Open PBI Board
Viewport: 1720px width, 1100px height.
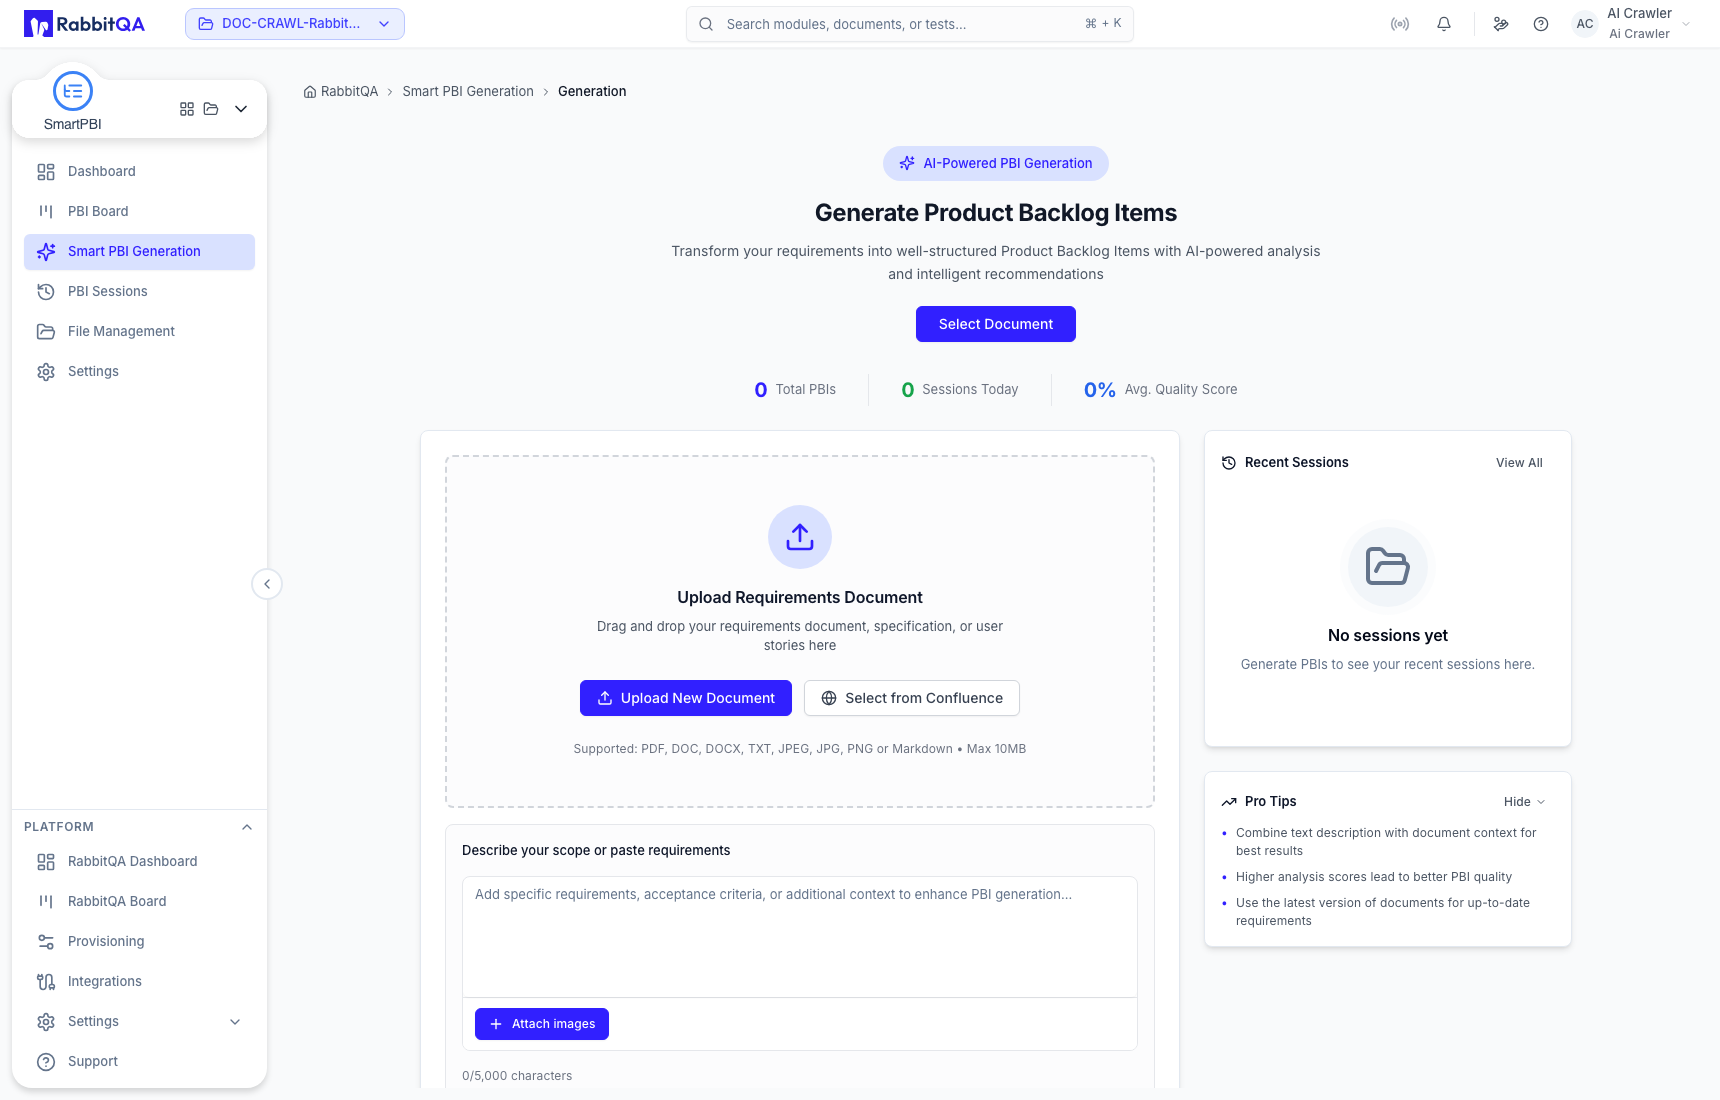tap(139, 212)
